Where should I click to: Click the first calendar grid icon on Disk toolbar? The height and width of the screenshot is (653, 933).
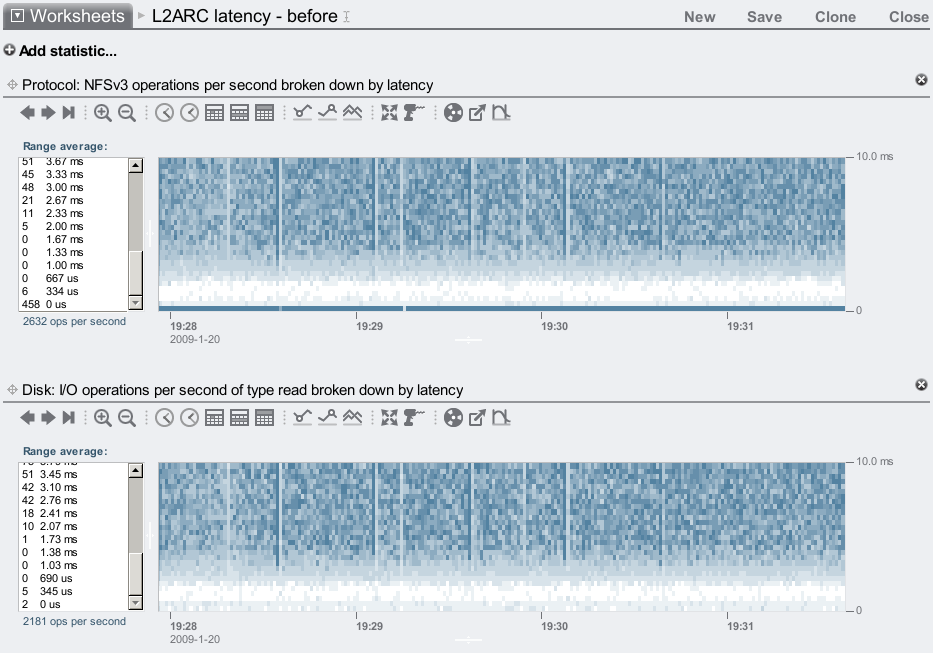[x=214, y=418]
